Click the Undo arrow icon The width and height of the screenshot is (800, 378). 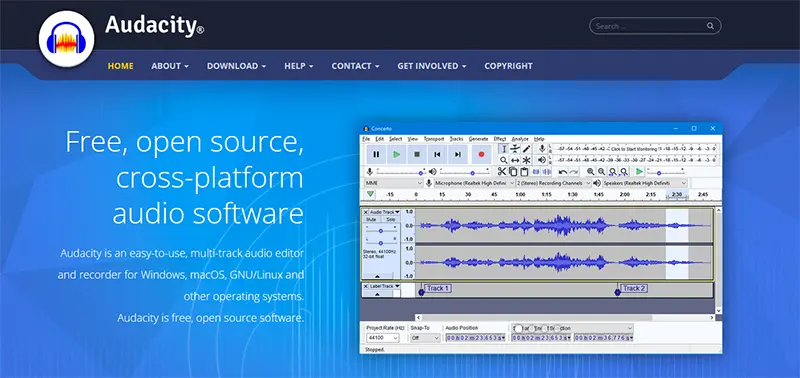coord(563,172)
